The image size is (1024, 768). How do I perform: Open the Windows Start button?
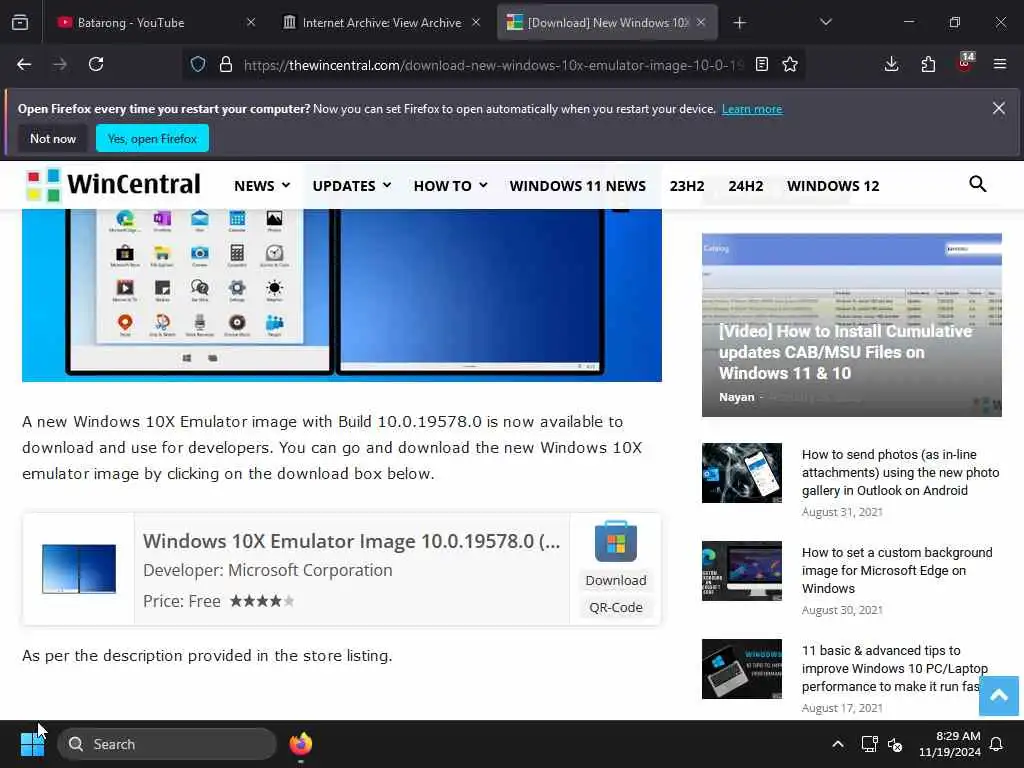point(32,744)
